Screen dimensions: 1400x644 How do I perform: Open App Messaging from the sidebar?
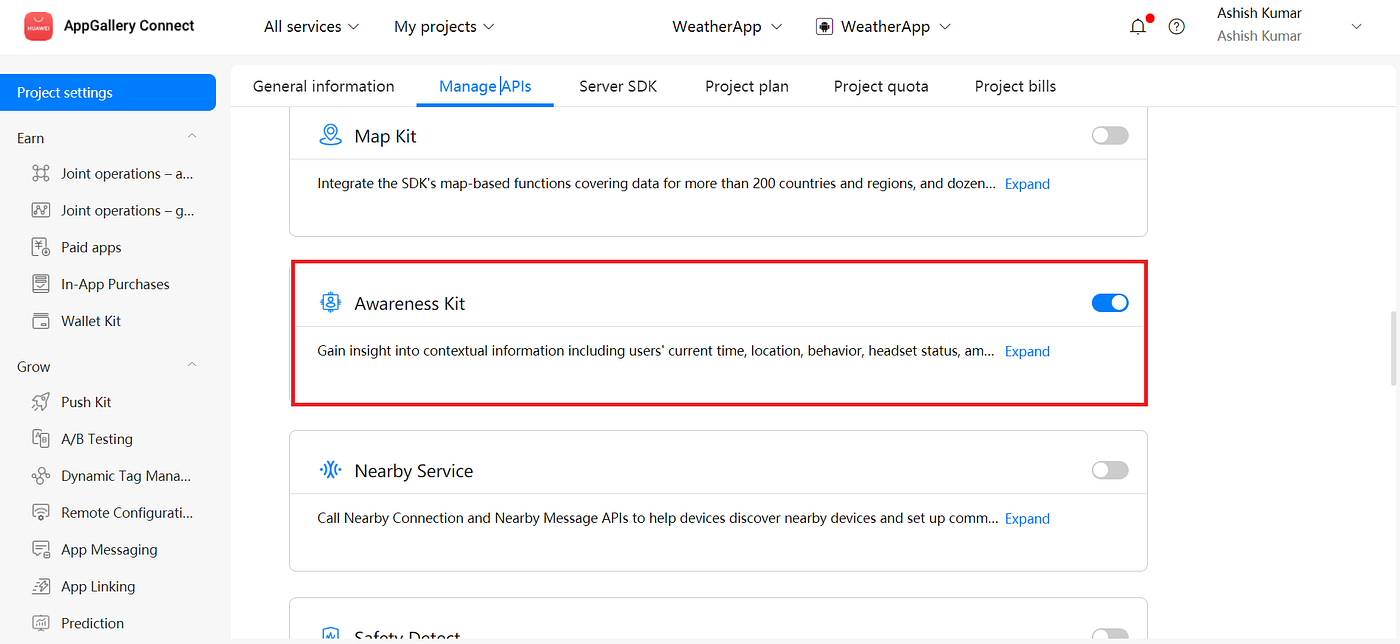(108, 549)
